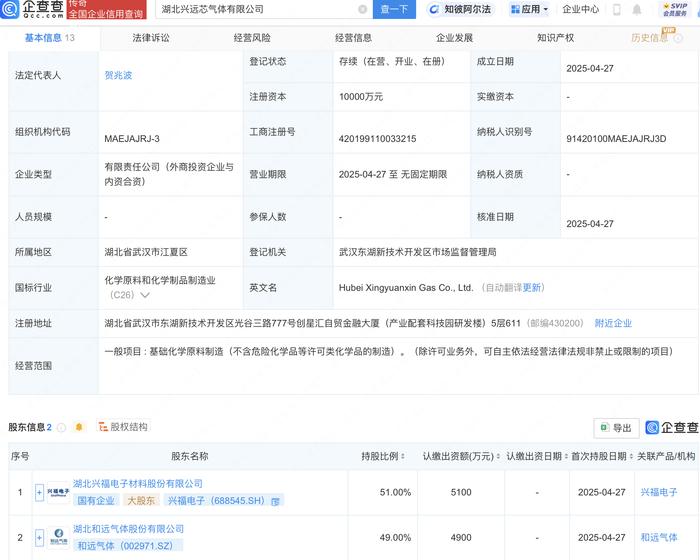700x560 pixels.
Task: Open the 附近企业 link
Action: click(613, 323)
